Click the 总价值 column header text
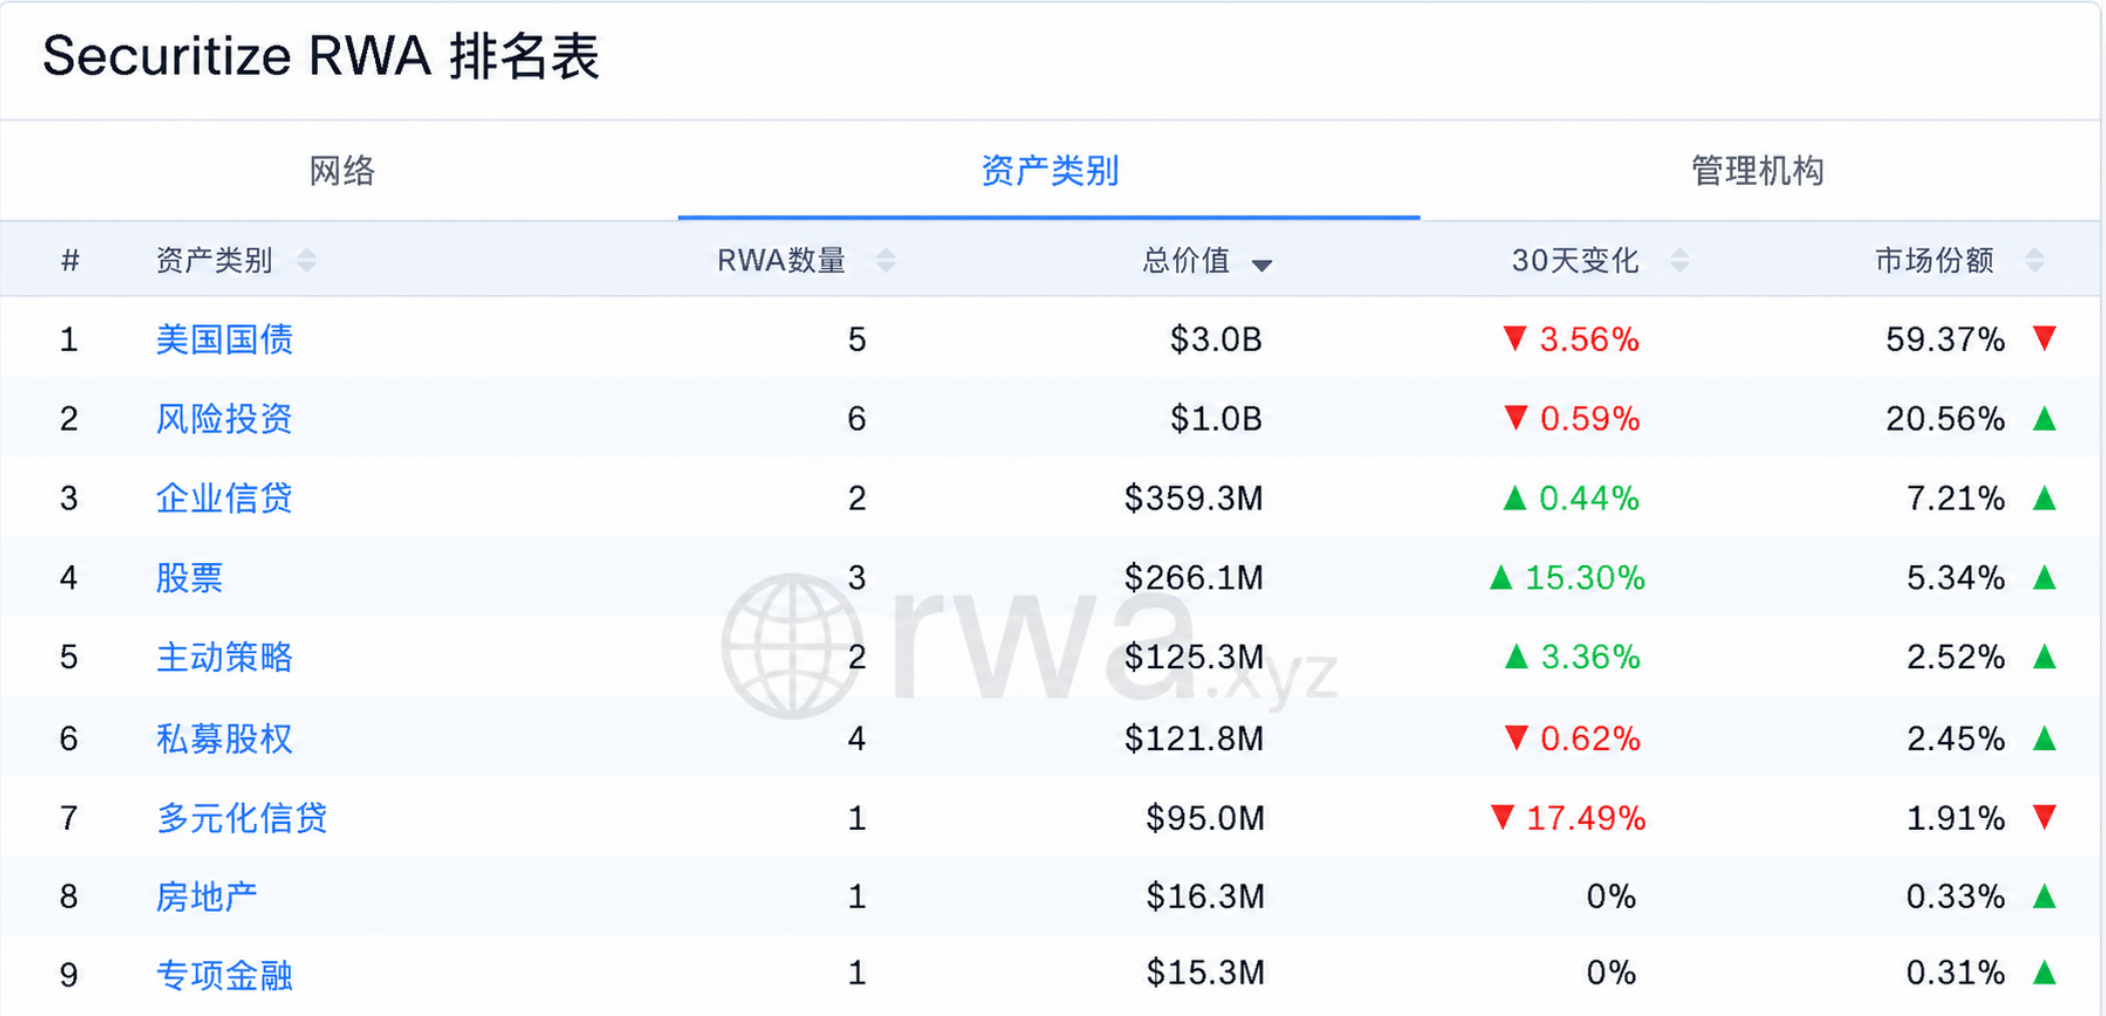 [1186, 261]
